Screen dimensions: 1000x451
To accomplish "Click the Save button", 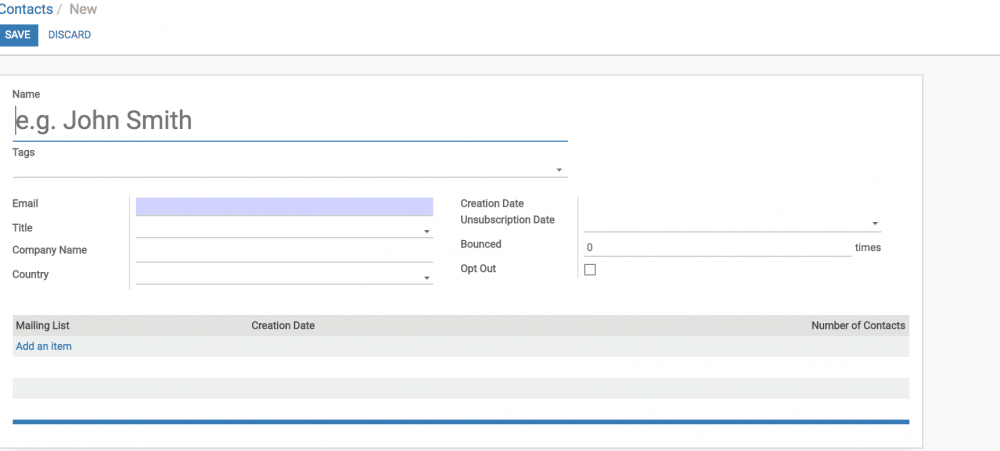I will 18,35.
